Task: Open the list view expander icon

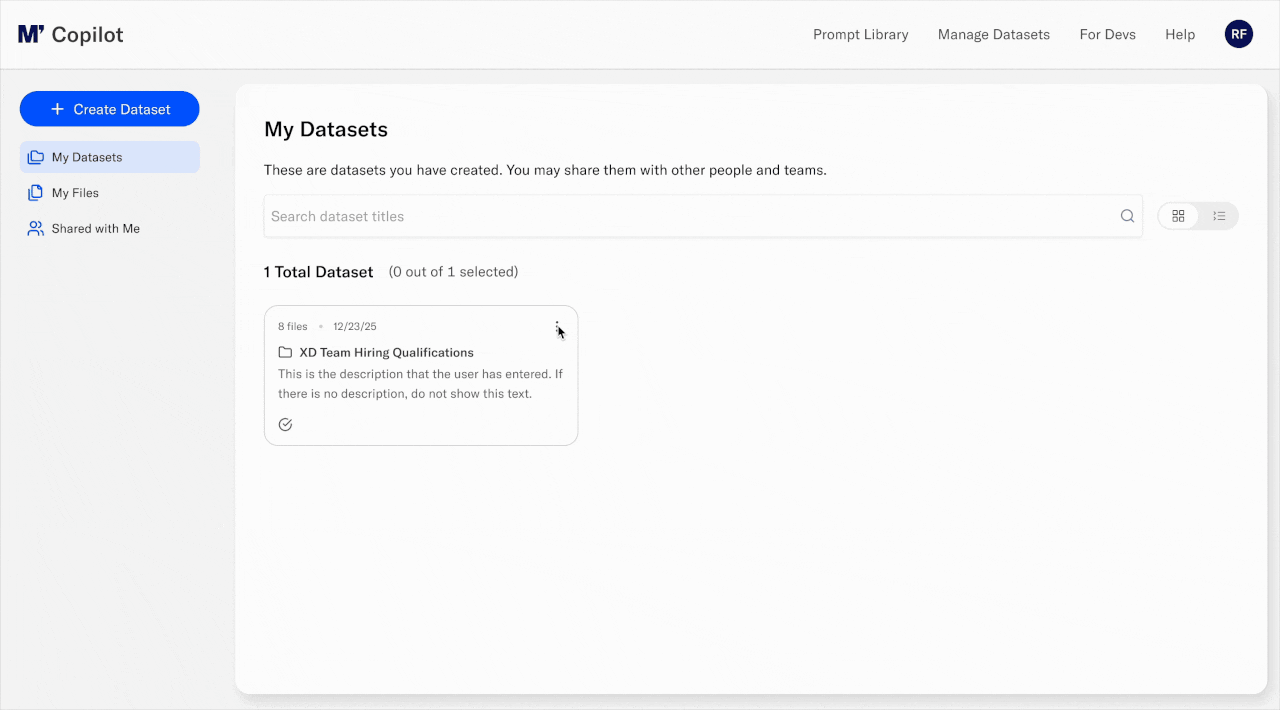Action: (x=1219, y=215)
